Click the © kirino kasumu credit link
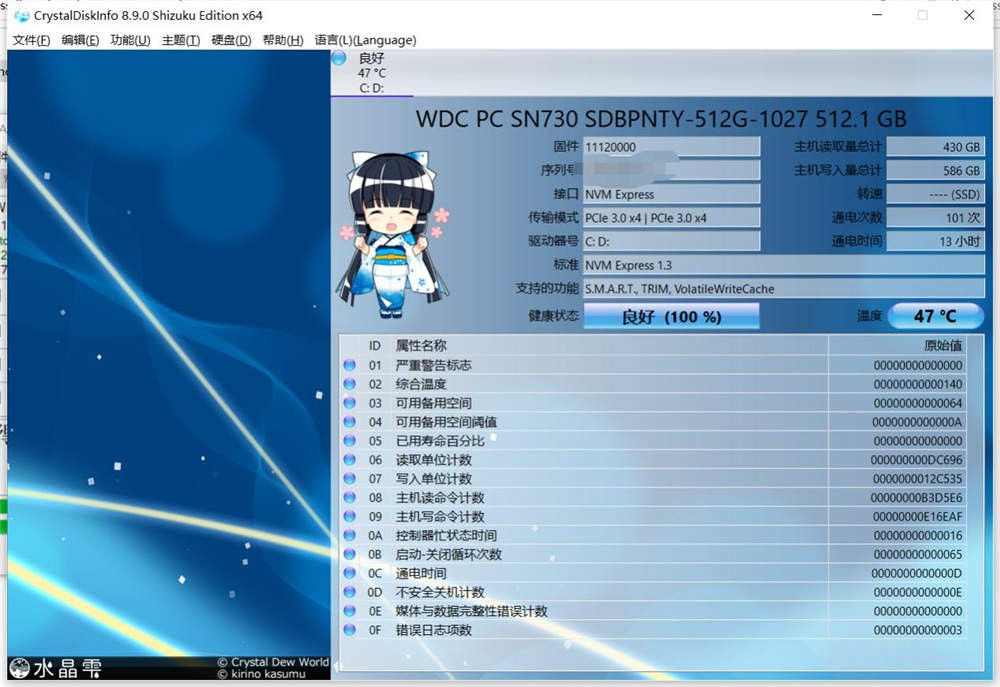The image size is (1000, 687). click(x=261, y=674)
